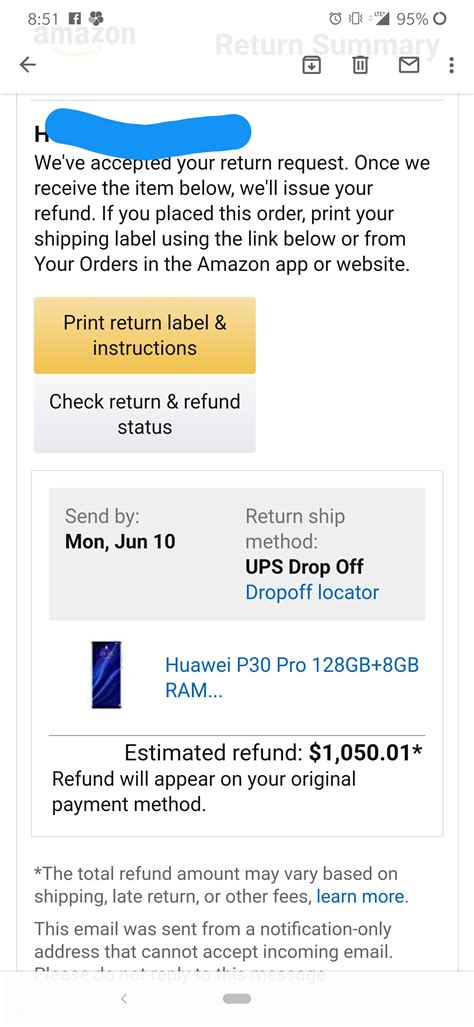Open Huawei P30 Pro product link
This screenshot has width=474, height=1027.
pos(292,677)
